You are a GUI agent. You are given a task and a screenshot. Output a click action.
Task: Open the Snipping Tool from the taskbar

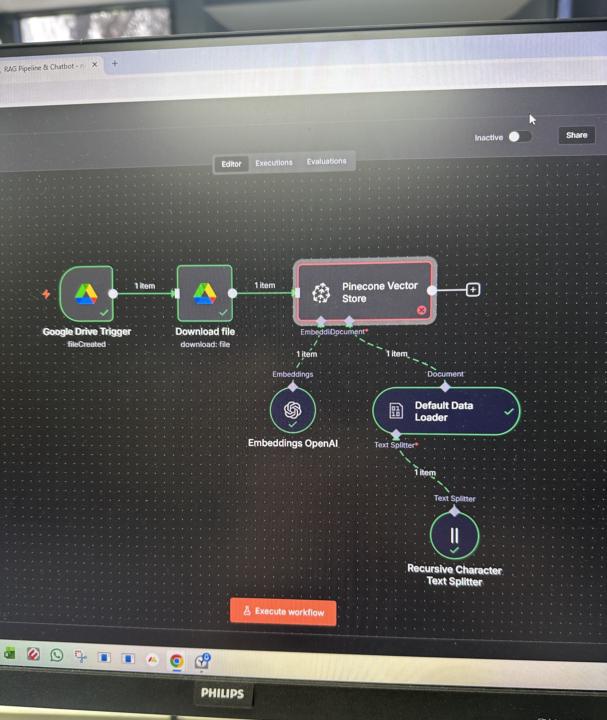pyautogui.click(x=81, y=656)
